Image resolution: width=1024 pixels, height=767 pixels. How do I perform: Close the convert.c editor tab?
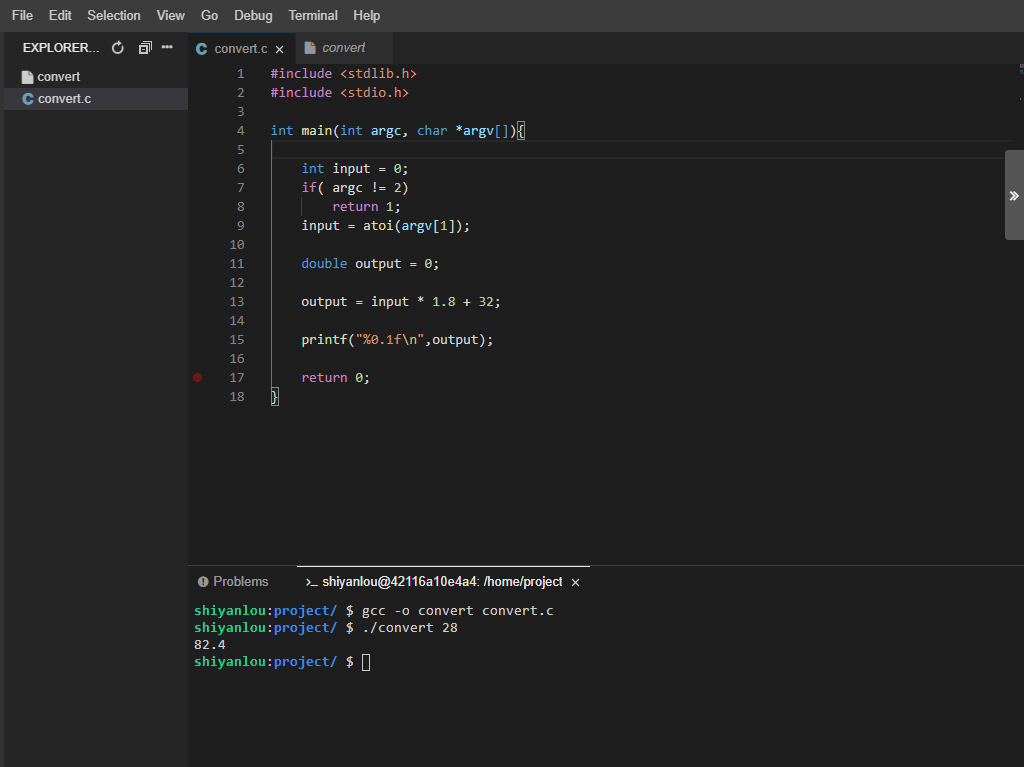coord(280,49)
